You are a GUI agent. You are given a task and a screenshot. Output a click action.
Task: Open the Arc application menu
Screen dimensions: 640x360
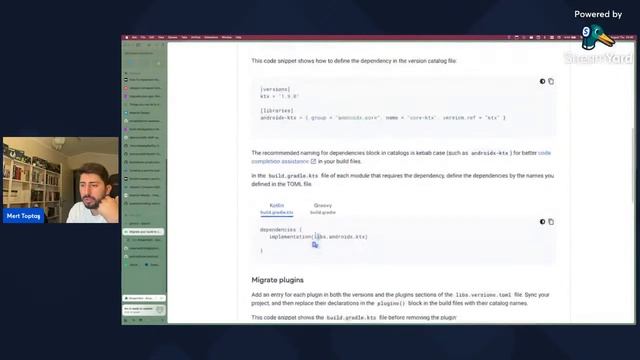click(134, 37)
